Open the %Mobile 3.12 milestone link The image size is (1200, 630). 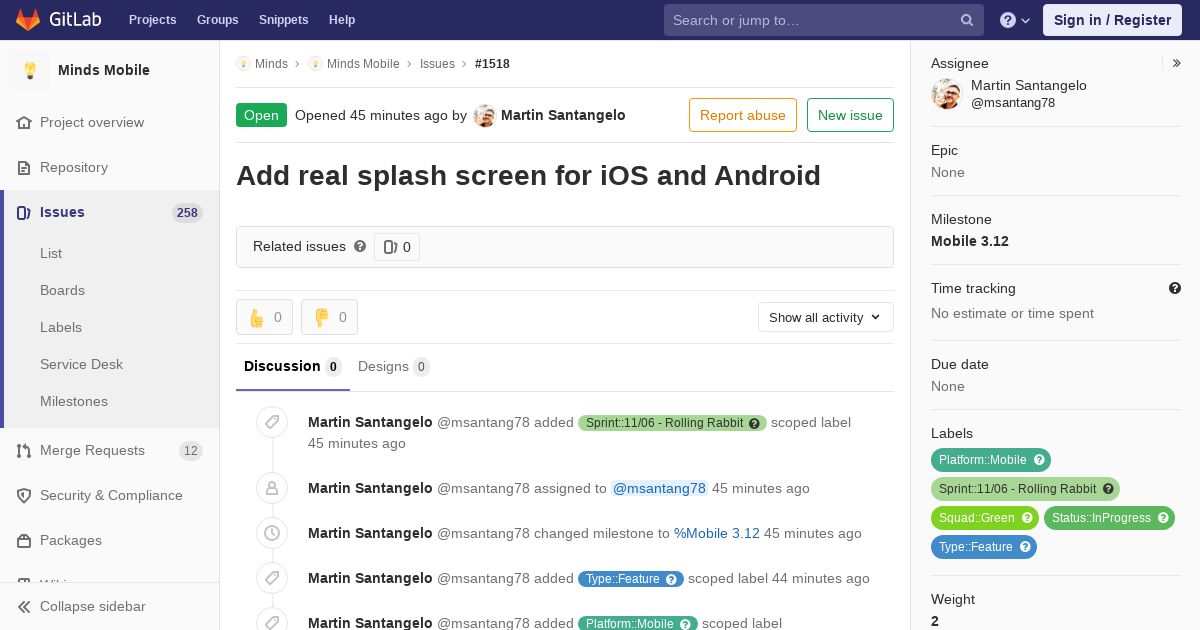717,533
